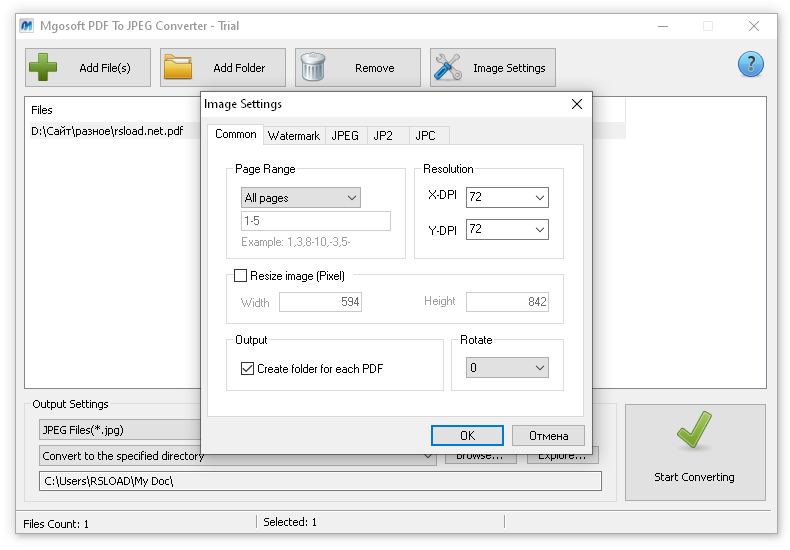
Task: Uncheck Create folder for each PDF
Action: 247,369
